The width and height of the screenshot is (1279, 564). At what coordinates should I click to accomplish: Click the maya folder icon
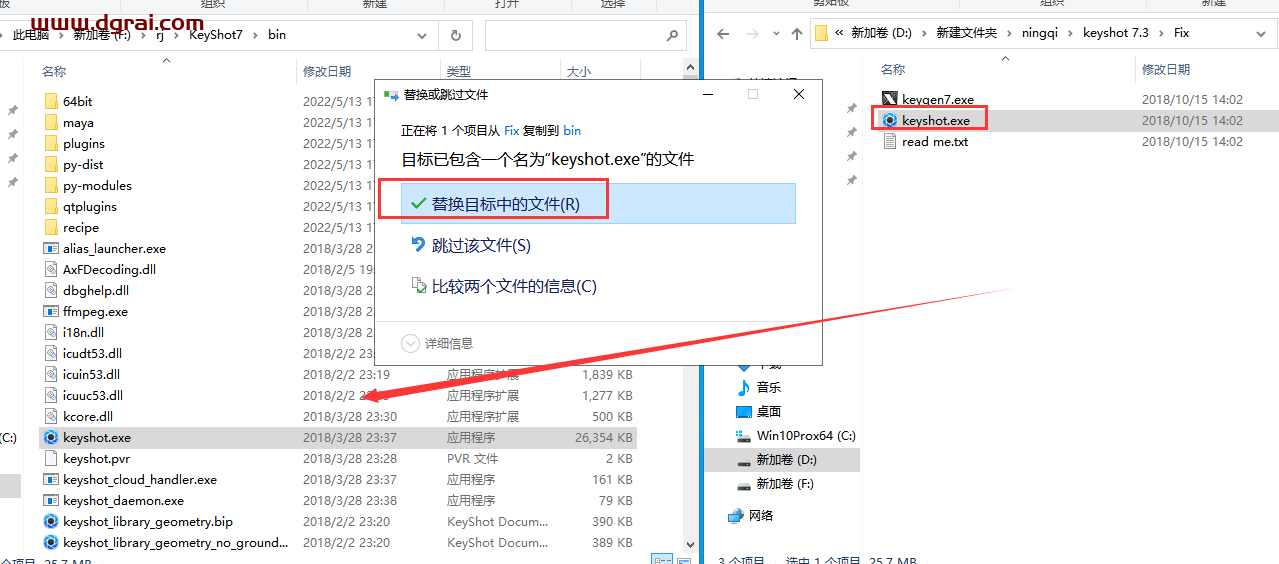[x=52, y=122]
